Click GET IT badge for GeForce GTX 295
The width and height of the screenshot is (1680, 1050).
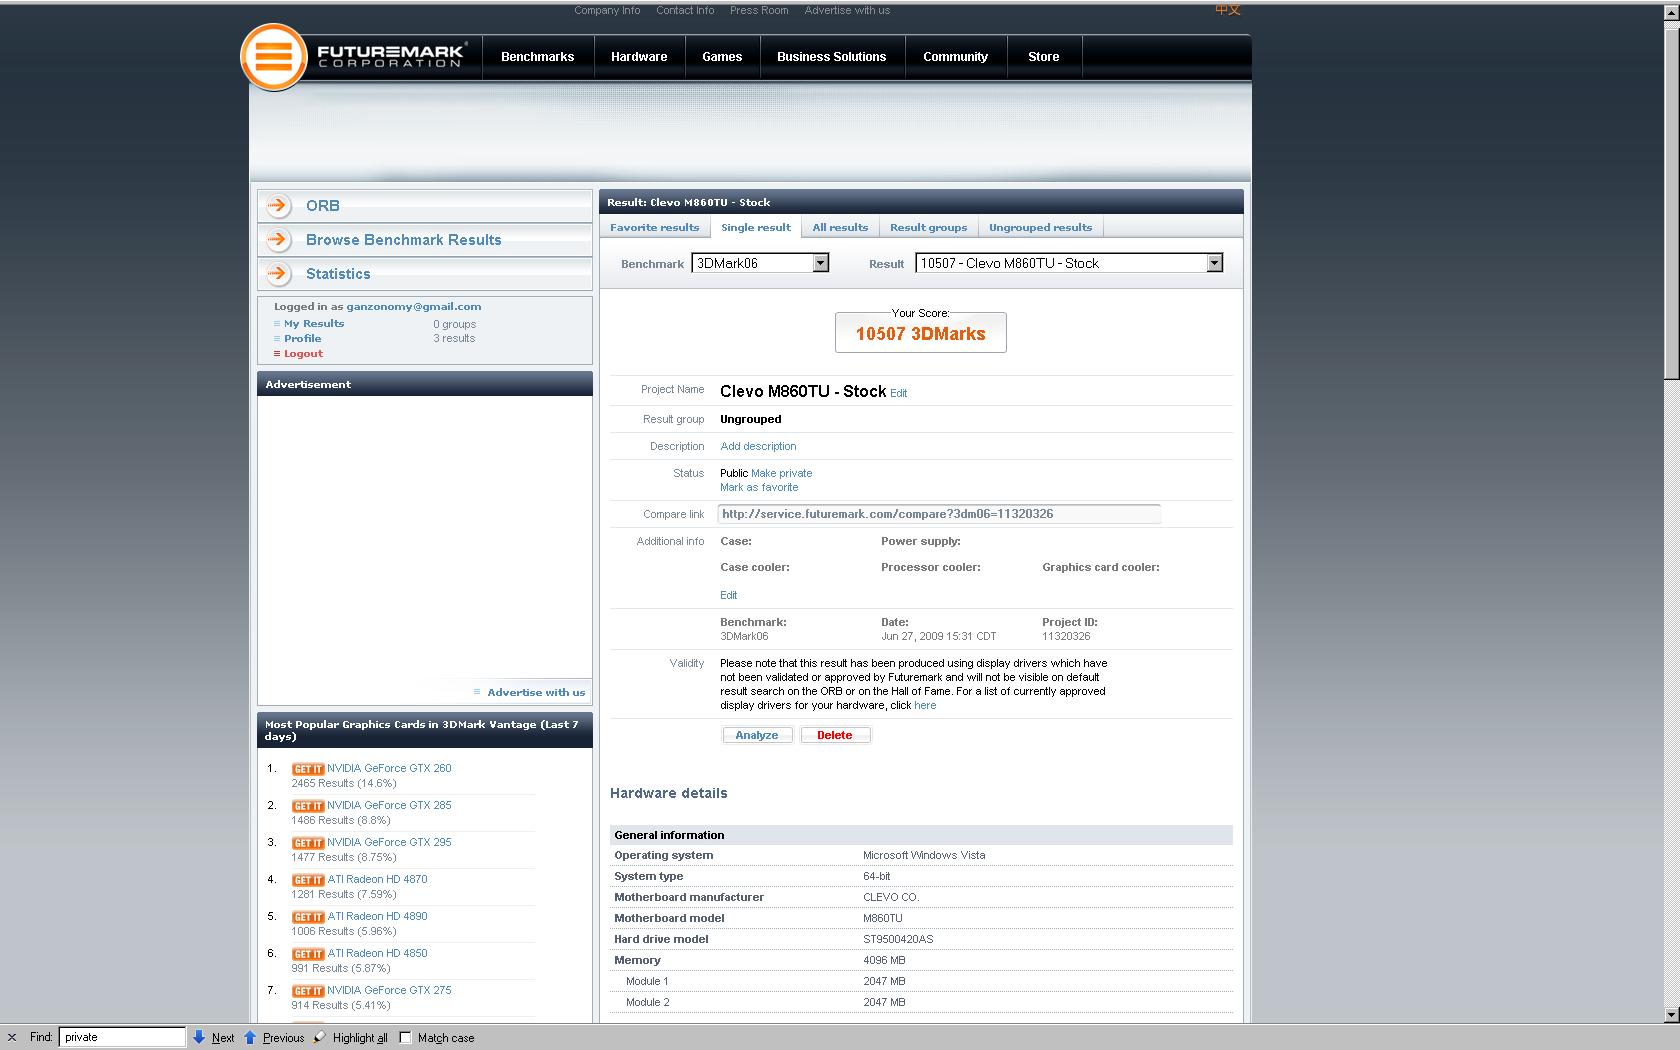click(x=308, y=843)
